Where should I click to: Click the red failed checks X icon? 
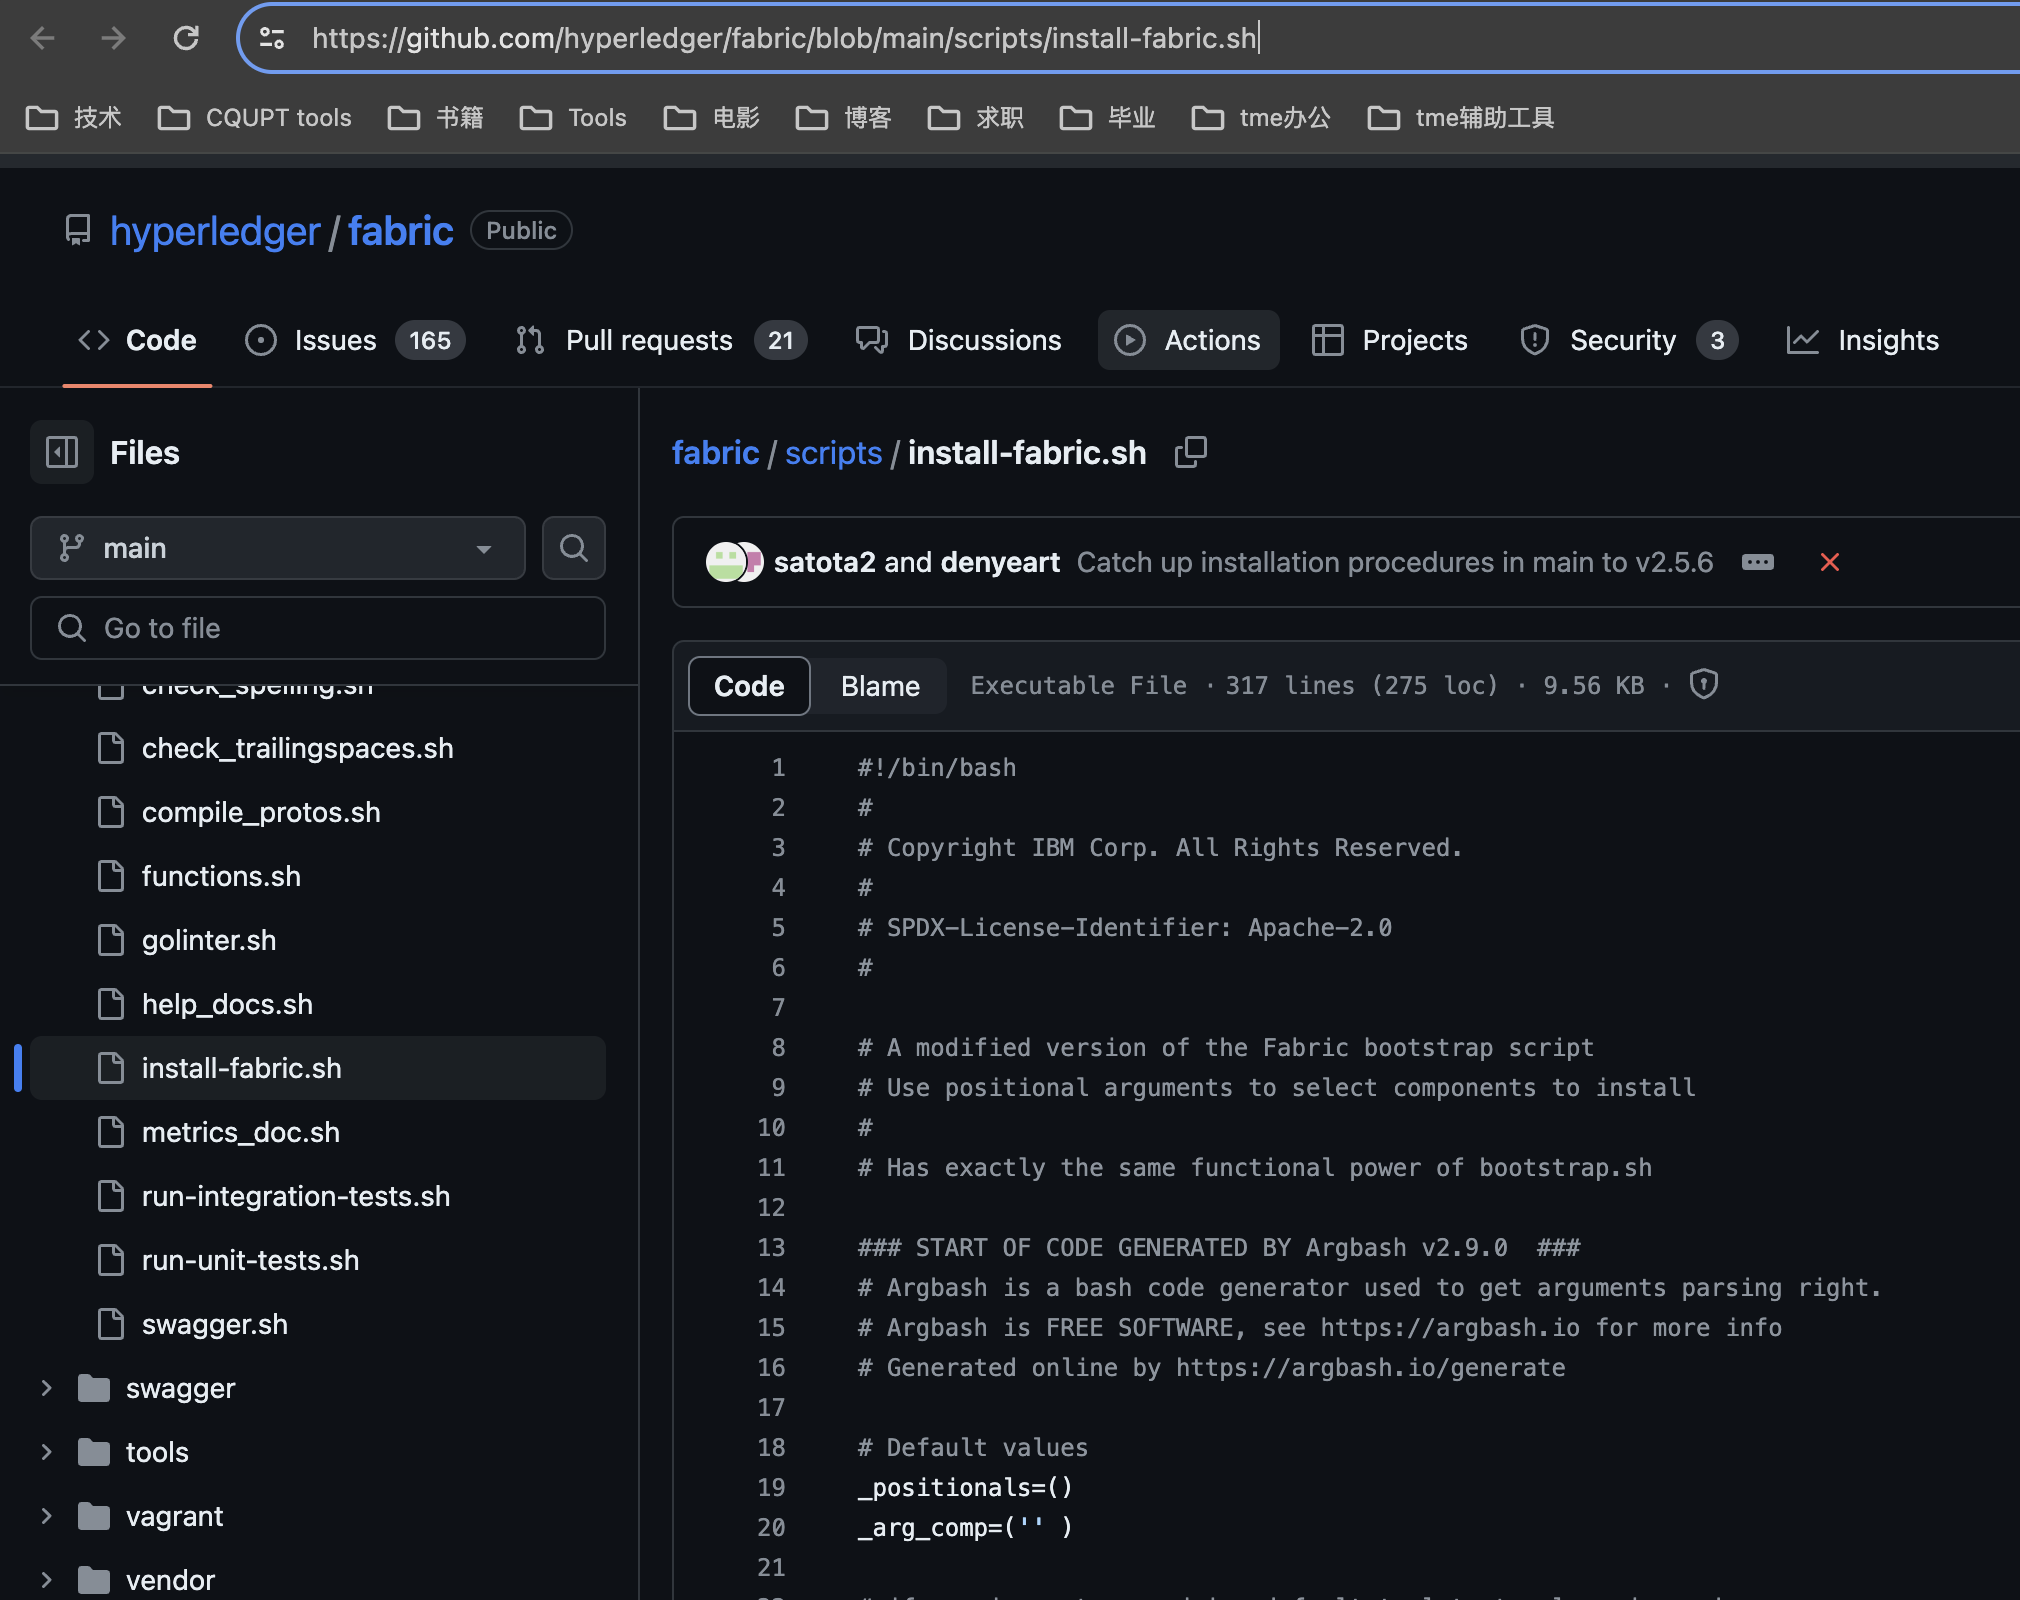1829,562
